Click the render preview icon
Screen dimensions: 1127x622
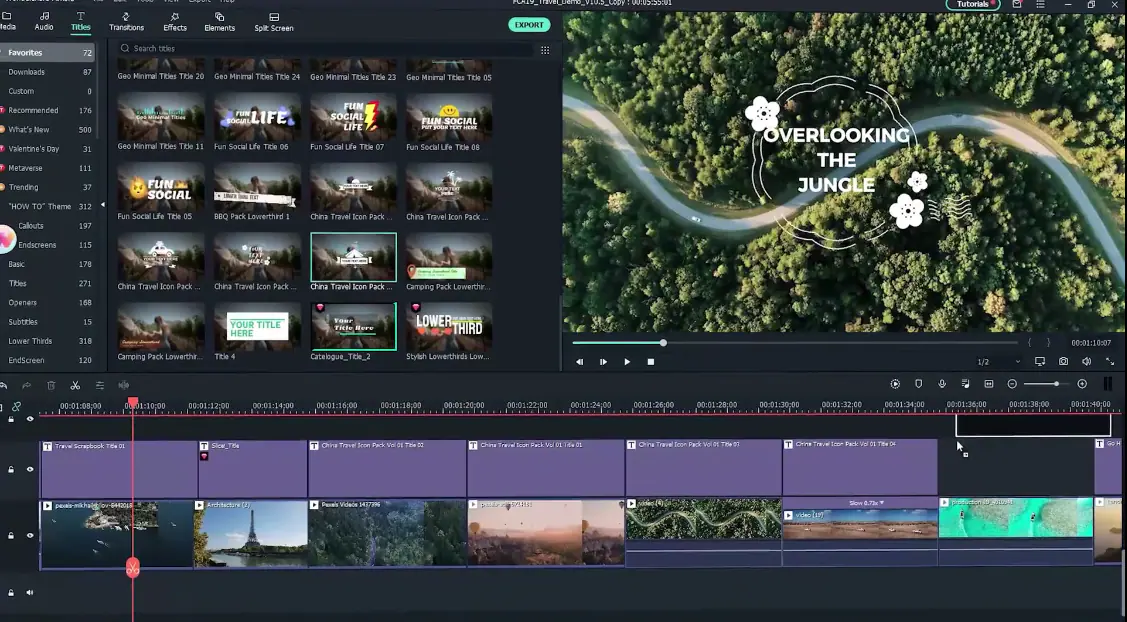pyautogui.click(x=895, y=384)
